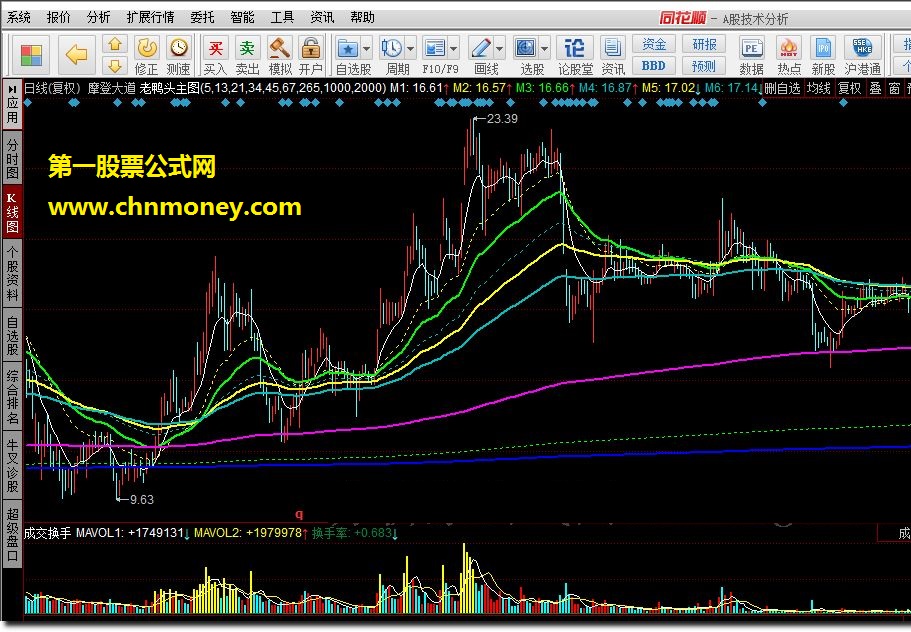Viewport: 911px width, 632px height.
Task: Open the 个股资料 sidebar tab
Action: [12, 274]
